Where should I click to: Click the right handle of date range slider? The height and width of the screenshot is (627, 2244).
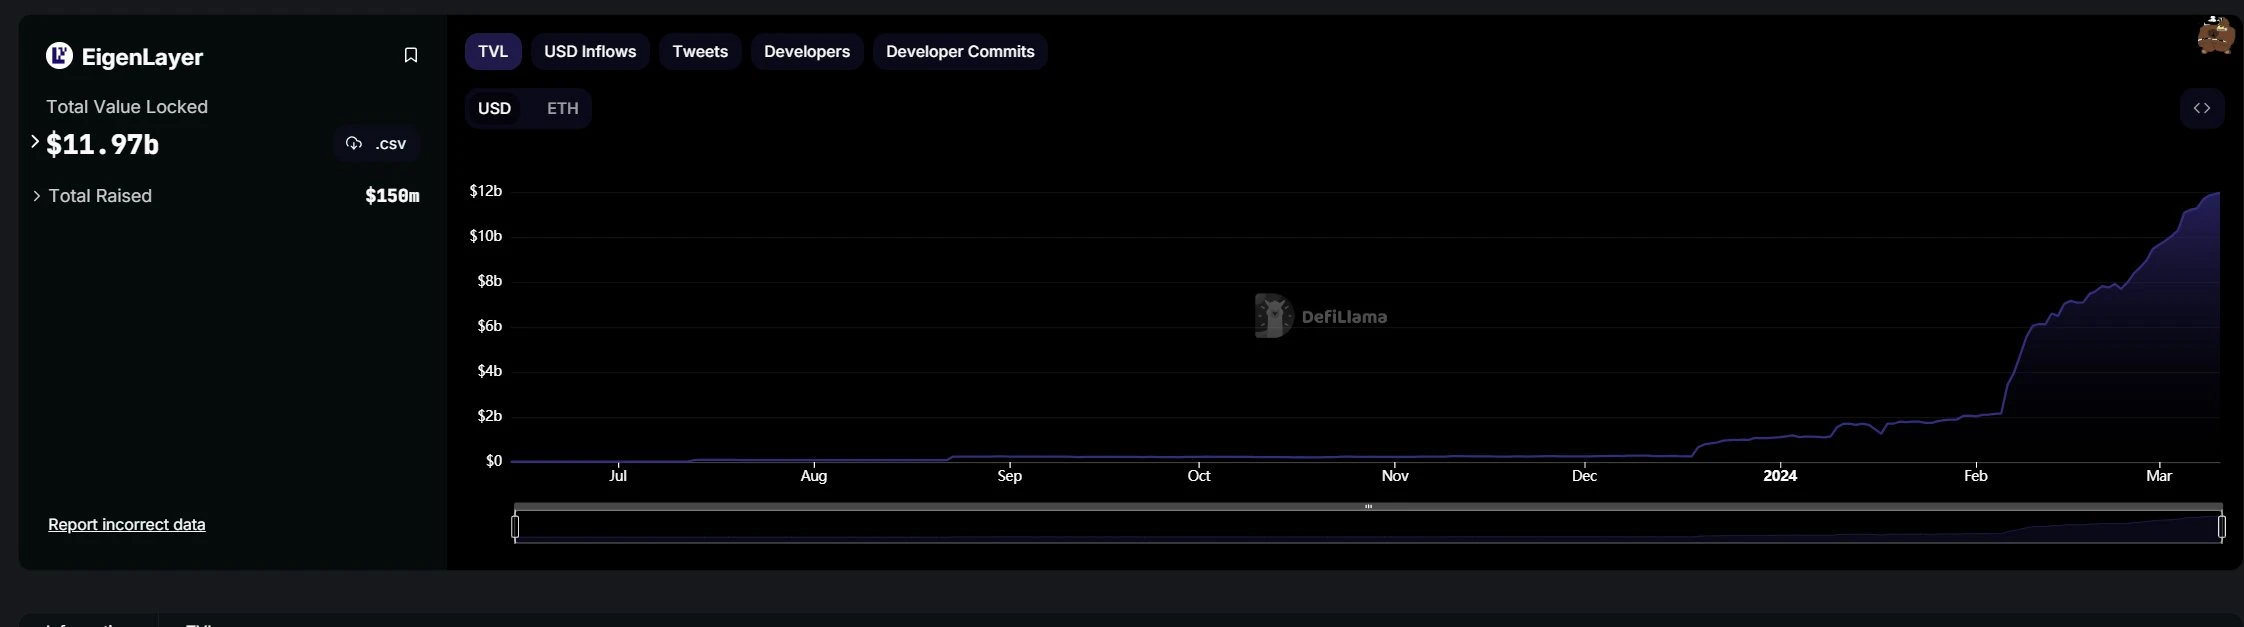[2221, 526]
